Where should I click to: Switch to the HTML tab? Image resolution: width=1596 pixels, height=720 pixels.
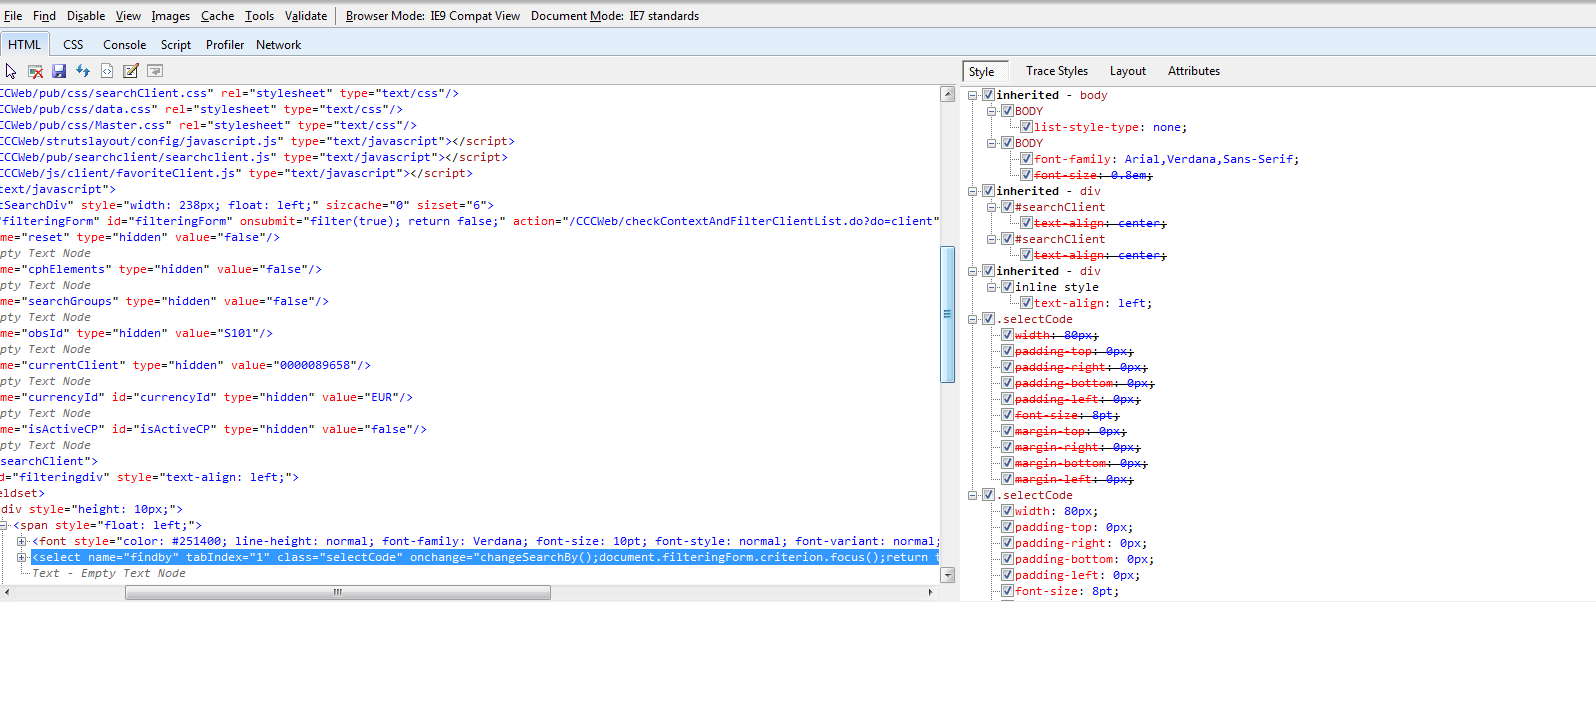(25, 45)
